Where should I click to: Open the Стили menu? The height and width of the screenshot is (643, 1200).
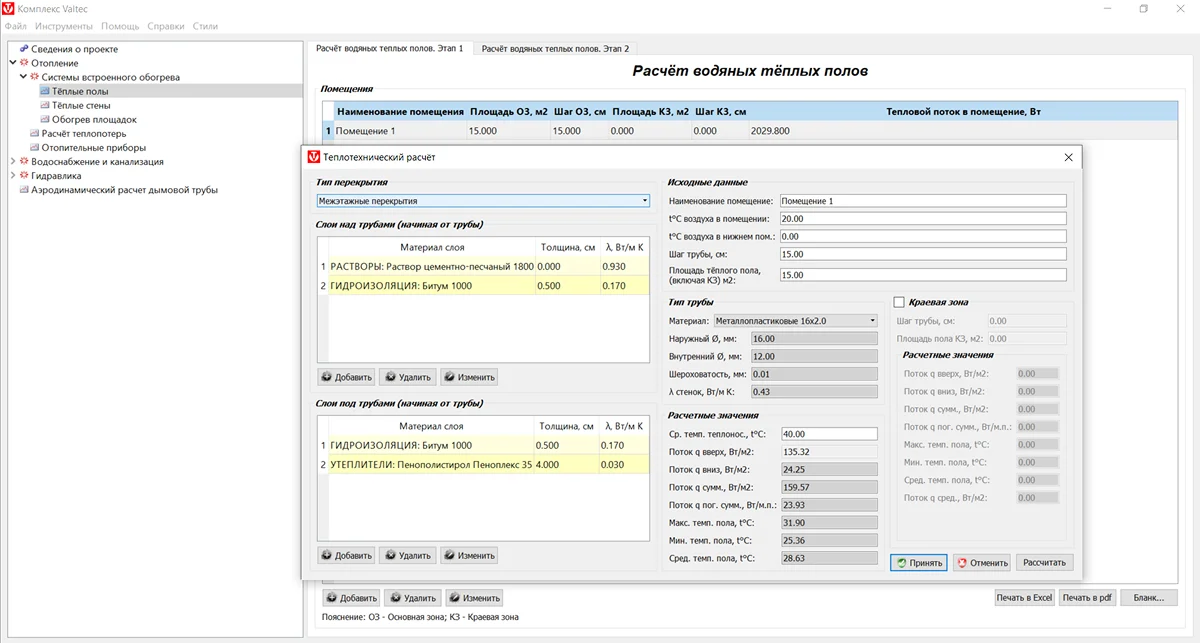pos(204,26)
